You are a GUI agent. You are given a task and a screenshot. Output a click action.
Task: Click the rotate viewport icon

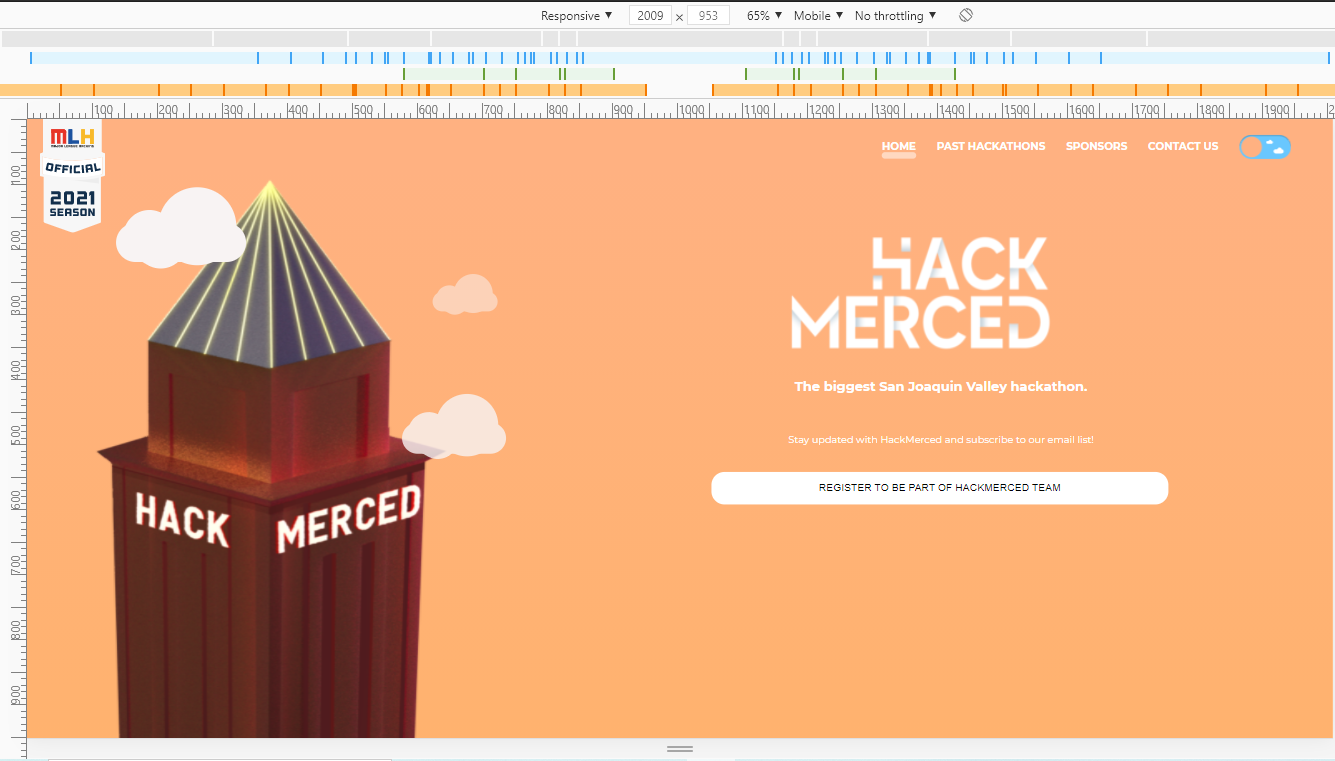click(965, 15)
